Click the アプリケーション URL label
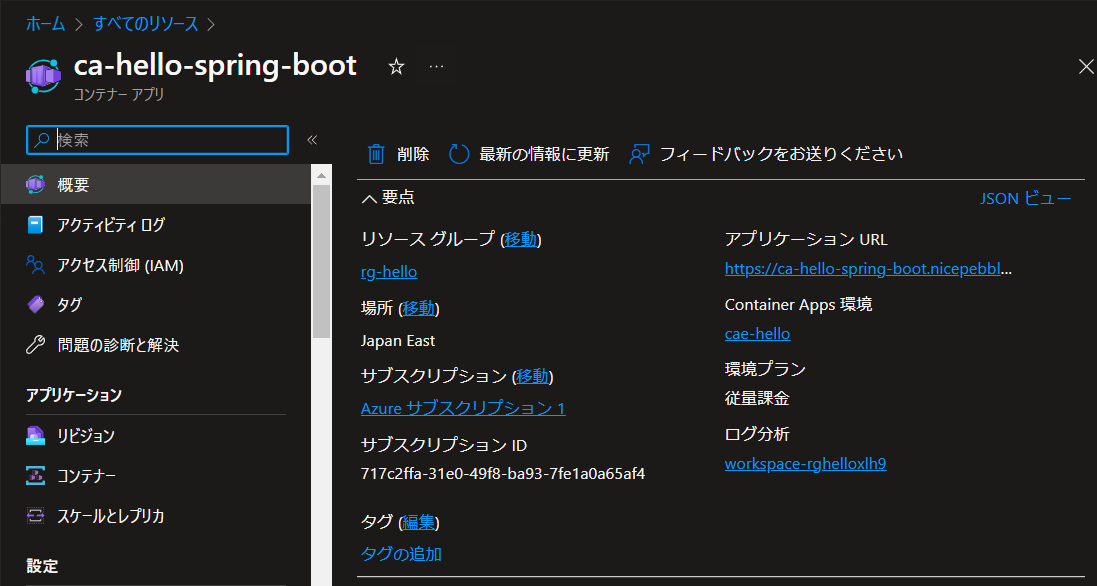The height and width of the screenshot is (586, 1097). click(x=806, y=239)
